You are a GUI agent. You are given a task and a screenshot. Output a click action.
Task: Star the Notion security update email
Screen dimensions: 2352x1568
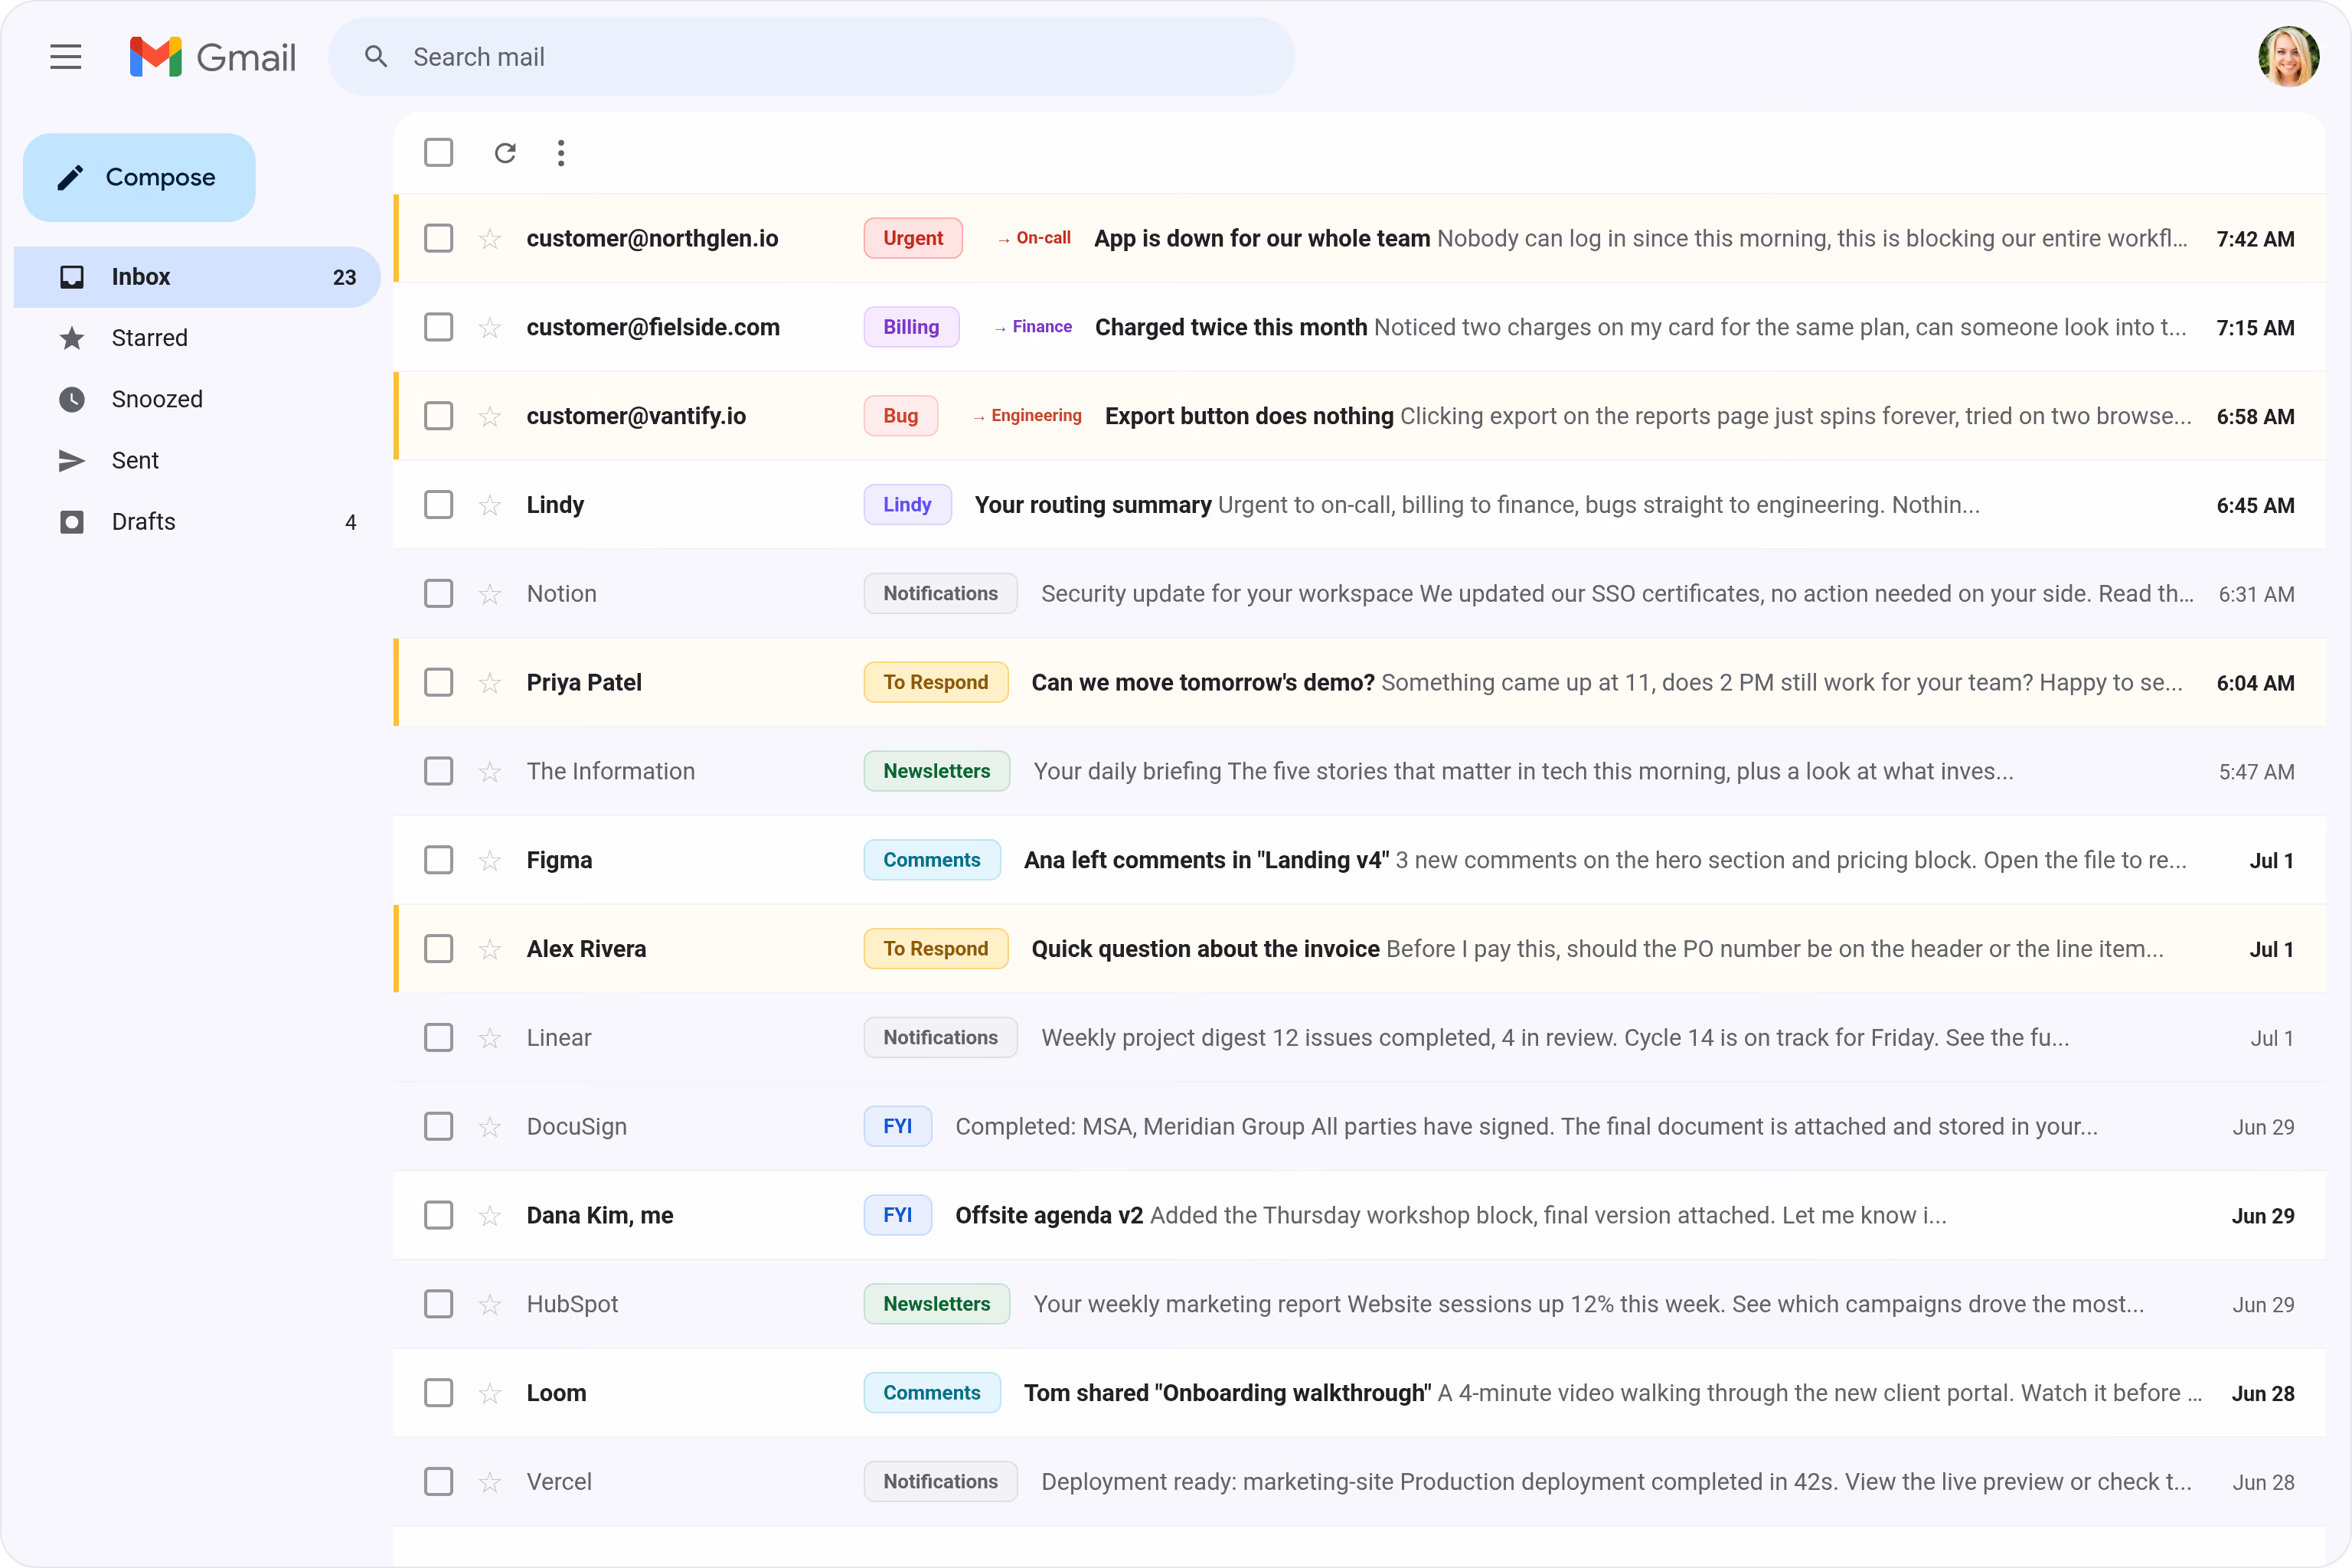pos(489,595)
